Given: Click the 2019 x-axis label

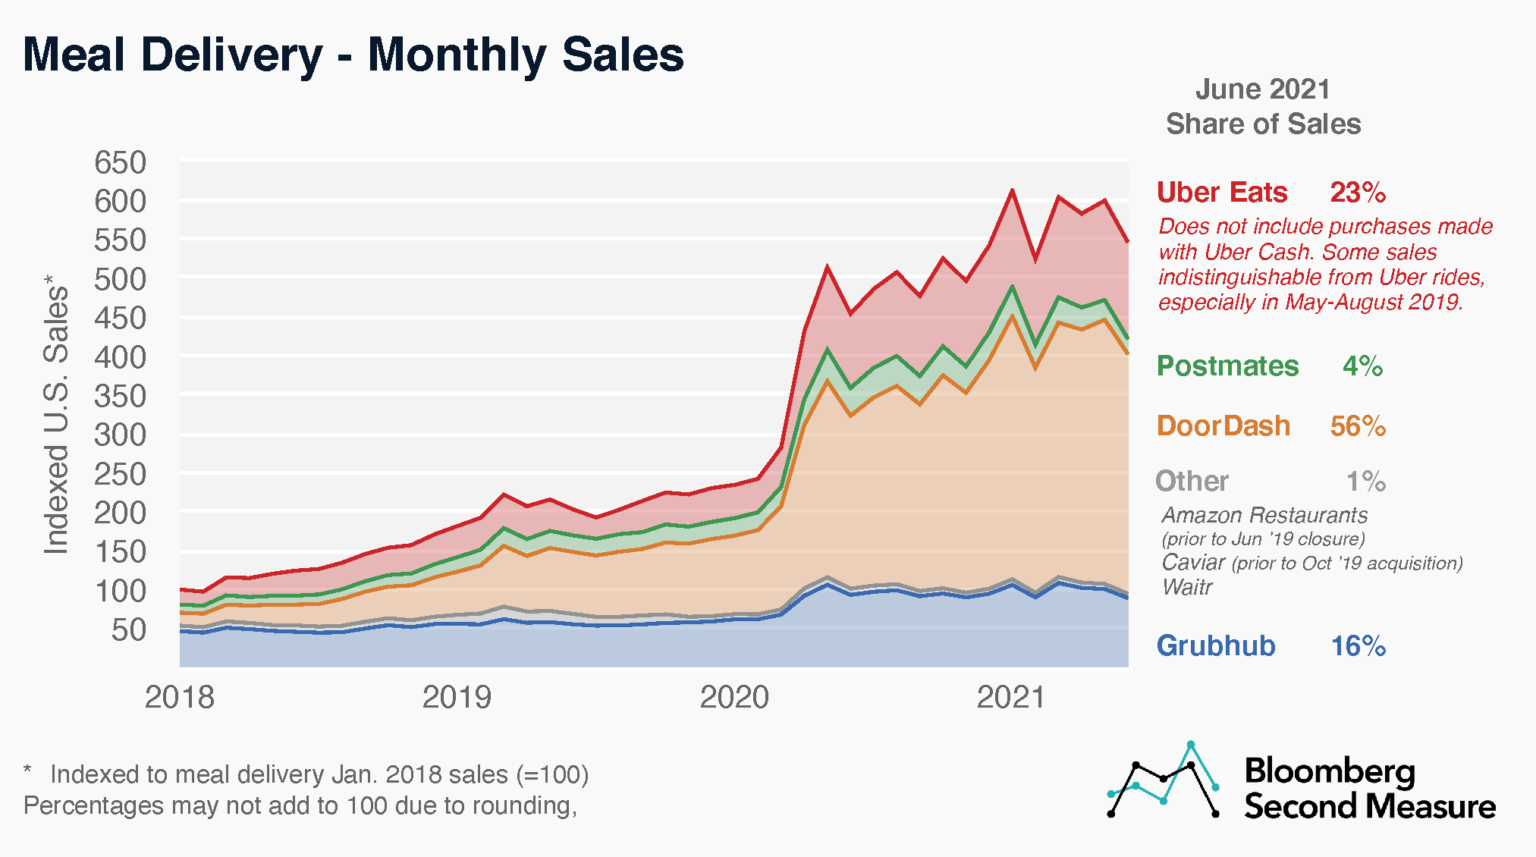Looking at the screenshot, I should coord(457,697).
